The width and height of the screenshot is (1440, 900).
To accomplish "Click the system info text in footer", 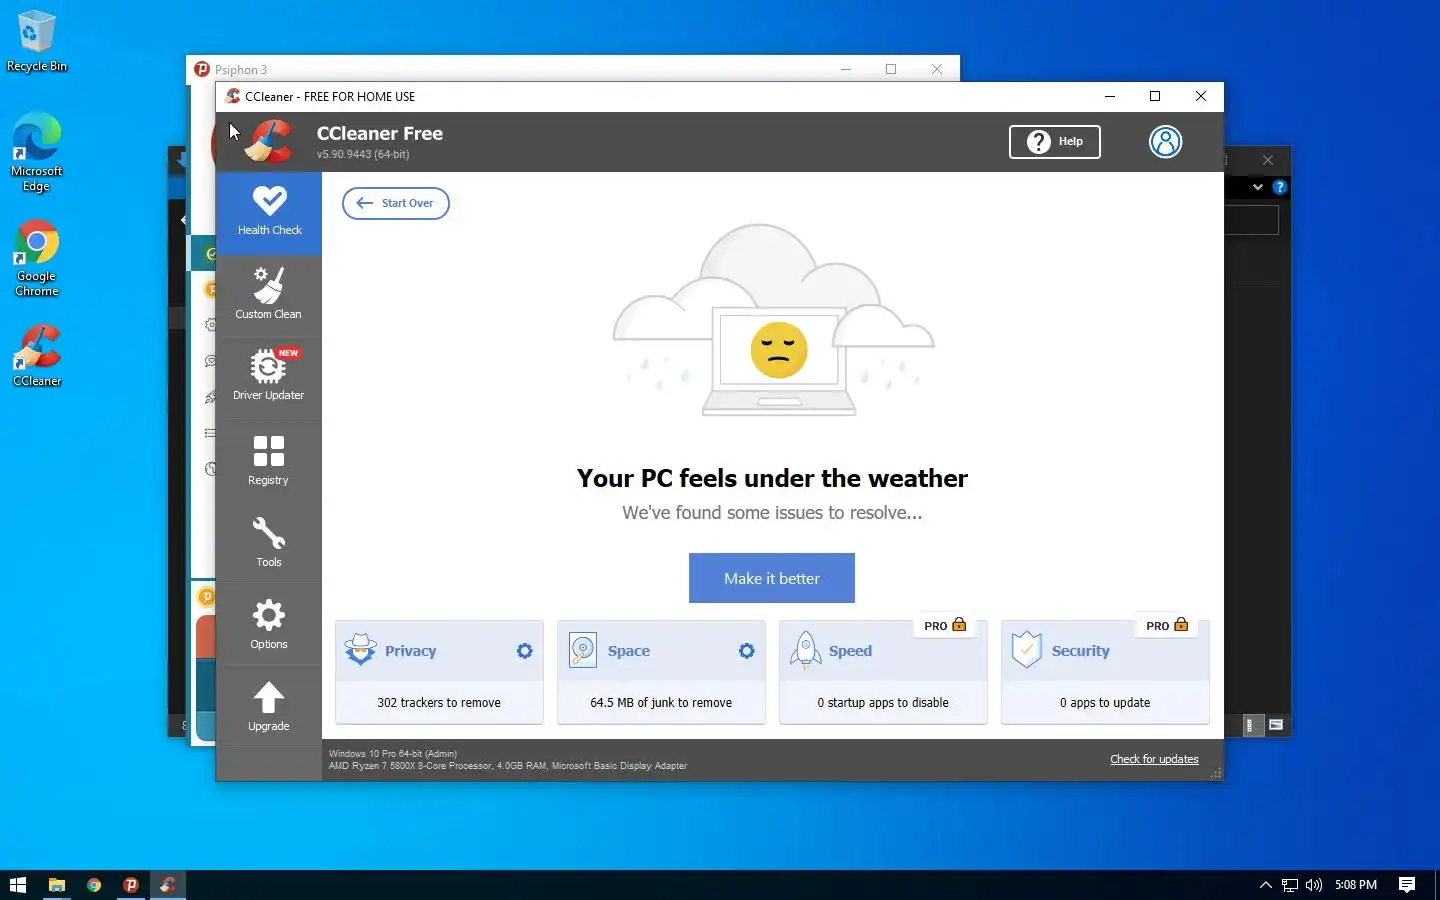I will pos(508,760).
